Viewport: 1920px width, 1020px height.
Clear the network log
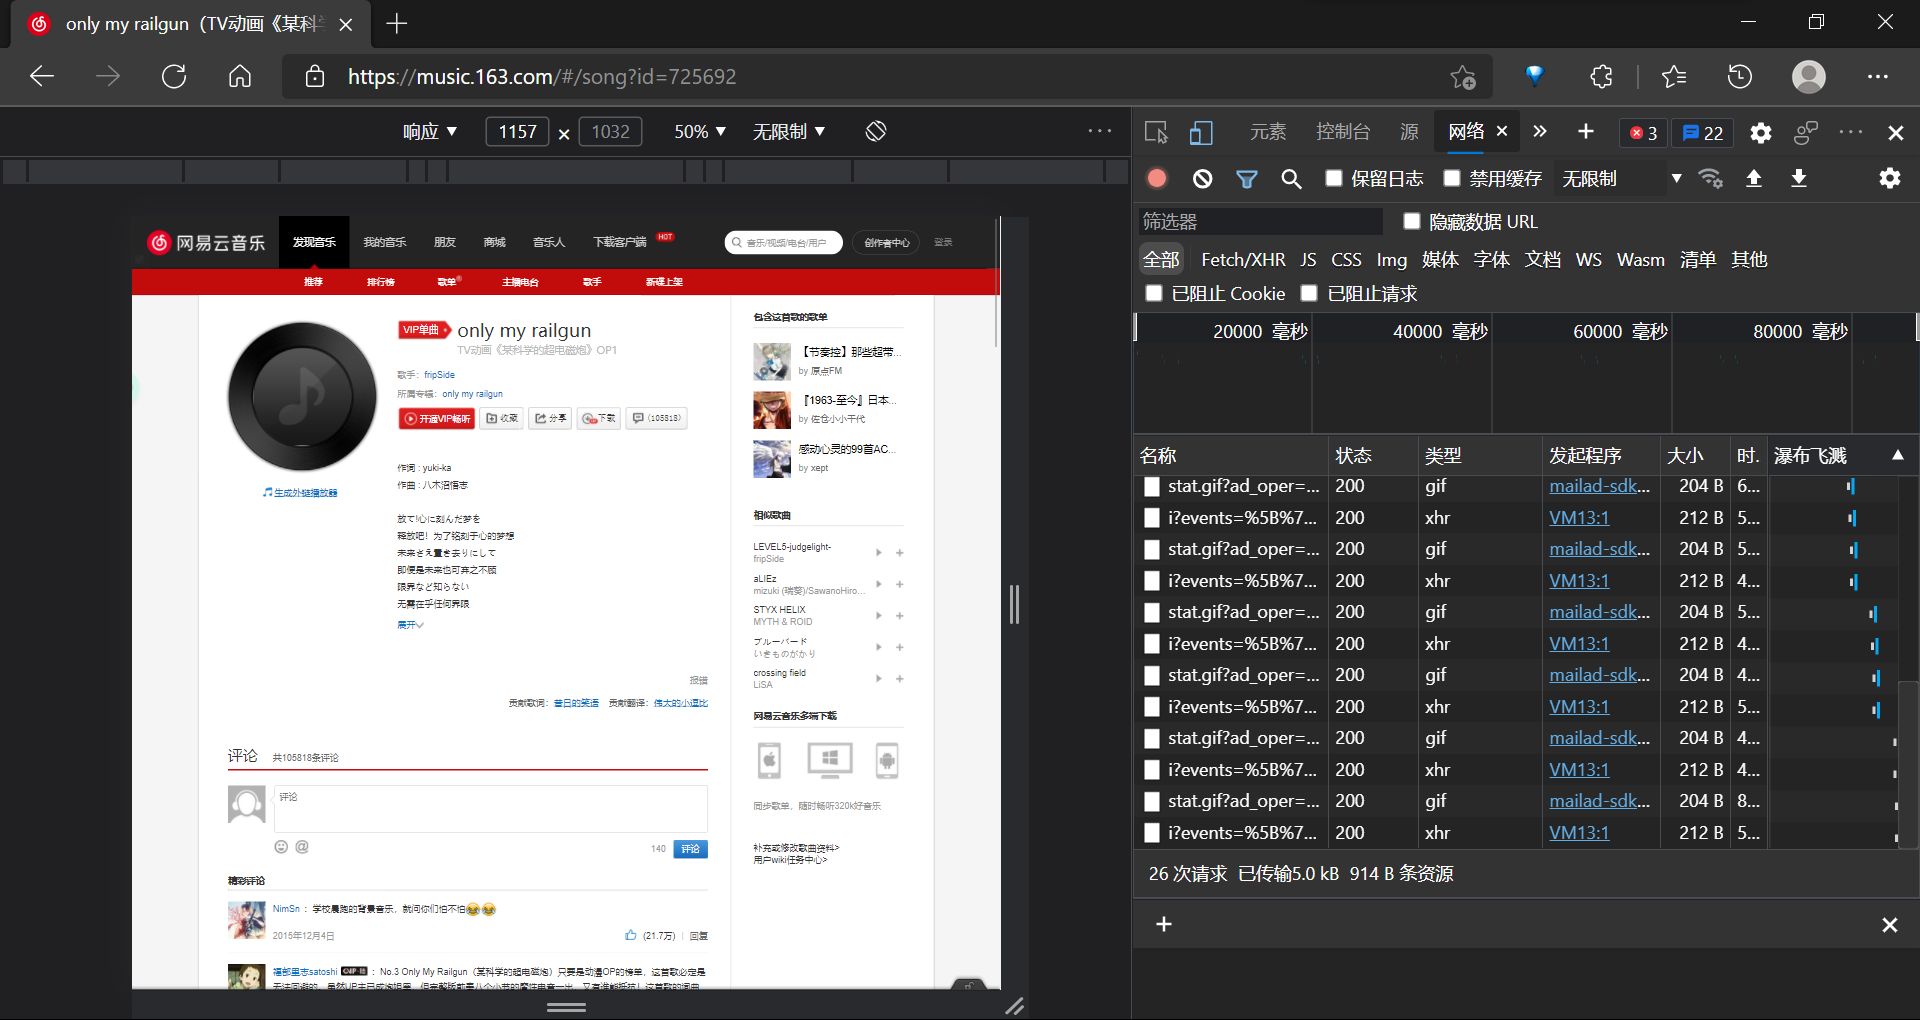point(1202,178)
